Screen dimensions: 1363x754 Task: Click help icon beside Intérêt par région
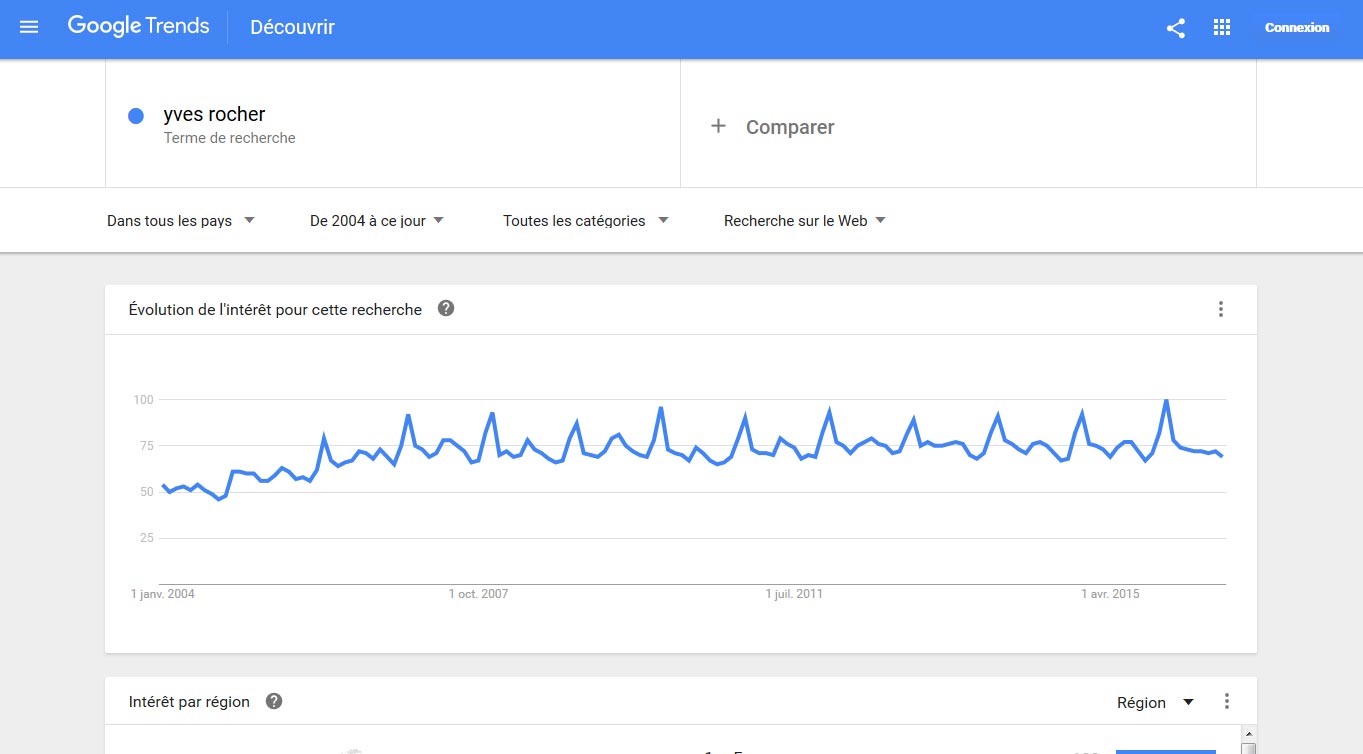pos(274,701)
